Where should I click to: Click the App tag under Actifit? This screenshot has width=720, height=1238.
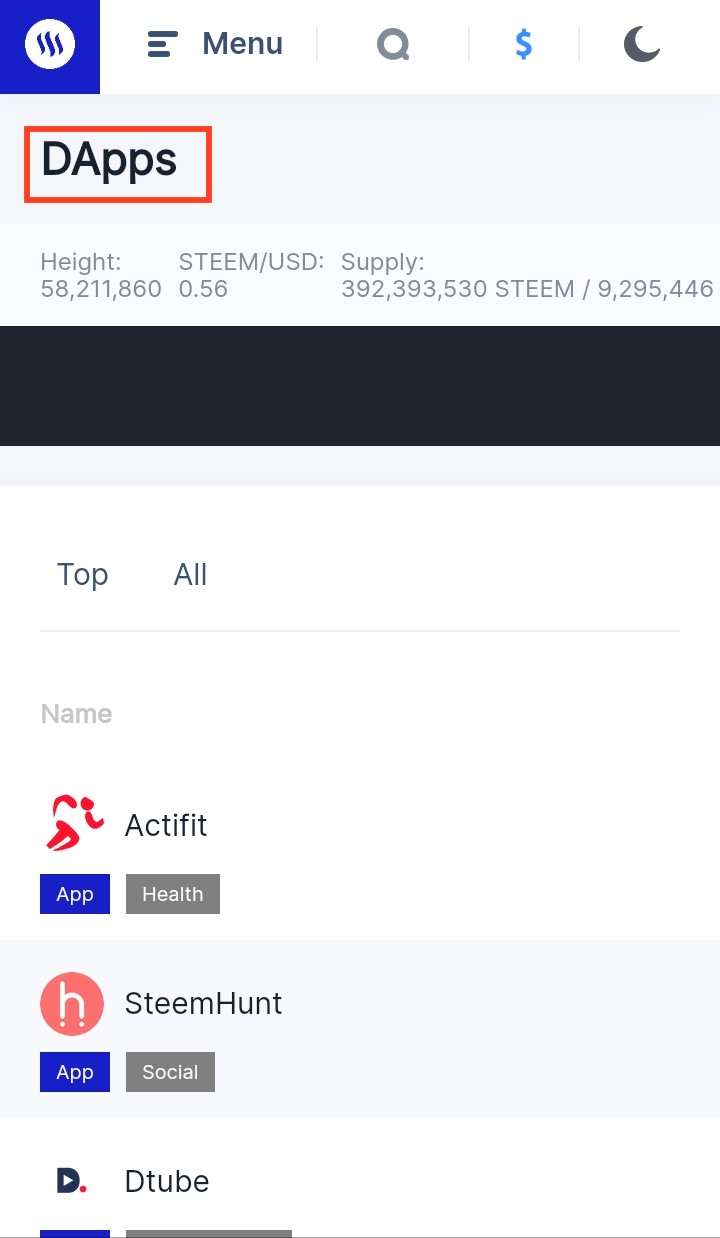(x=75, y=894)
